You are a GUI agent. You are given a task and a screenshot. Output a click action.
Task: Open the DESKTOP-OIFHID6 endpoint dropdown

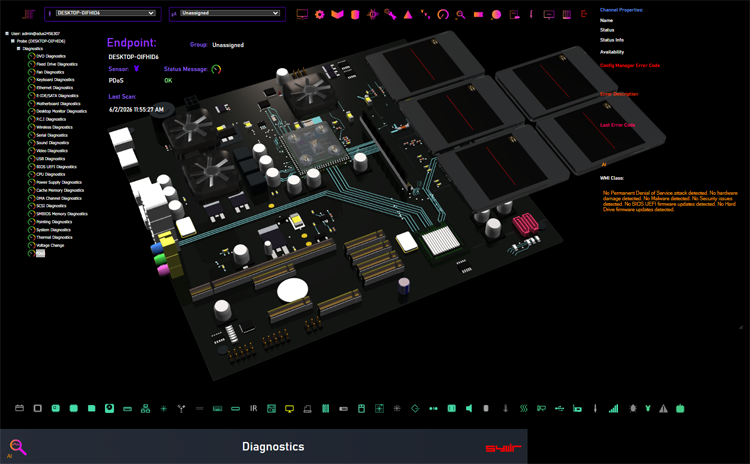click(103, 13)
